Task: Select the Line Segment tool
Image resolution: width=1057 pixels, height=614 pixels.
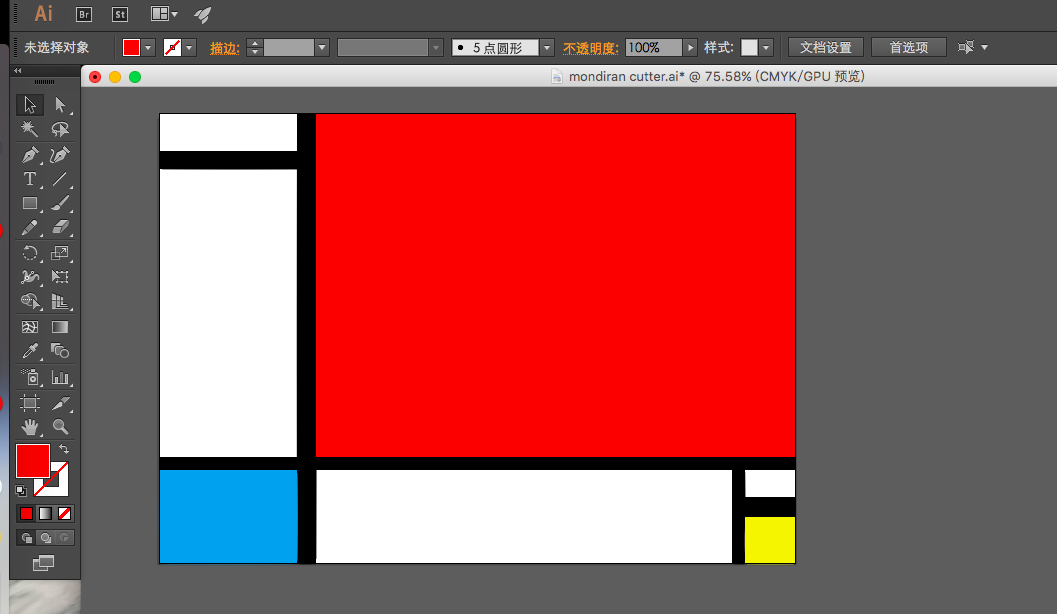Action: coord(60,179)
